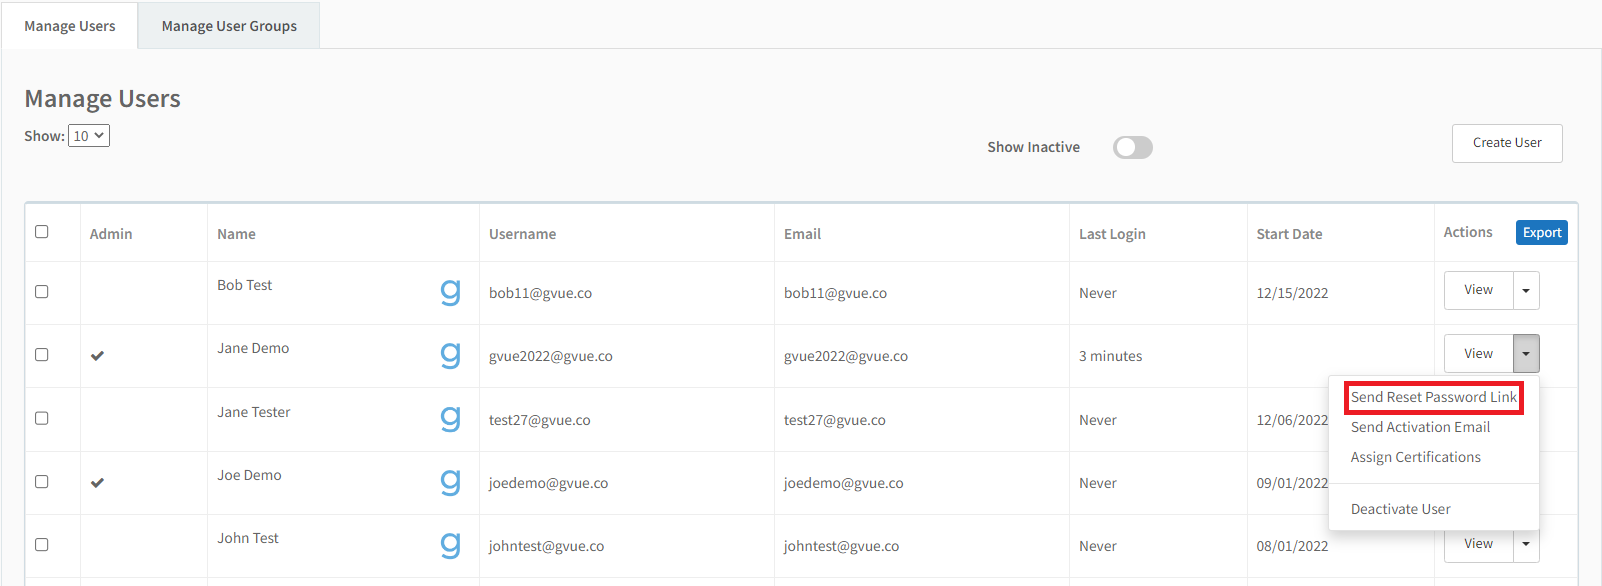Click the name Bob Test
The image size is (1602, 586).
tap(245, 285)
